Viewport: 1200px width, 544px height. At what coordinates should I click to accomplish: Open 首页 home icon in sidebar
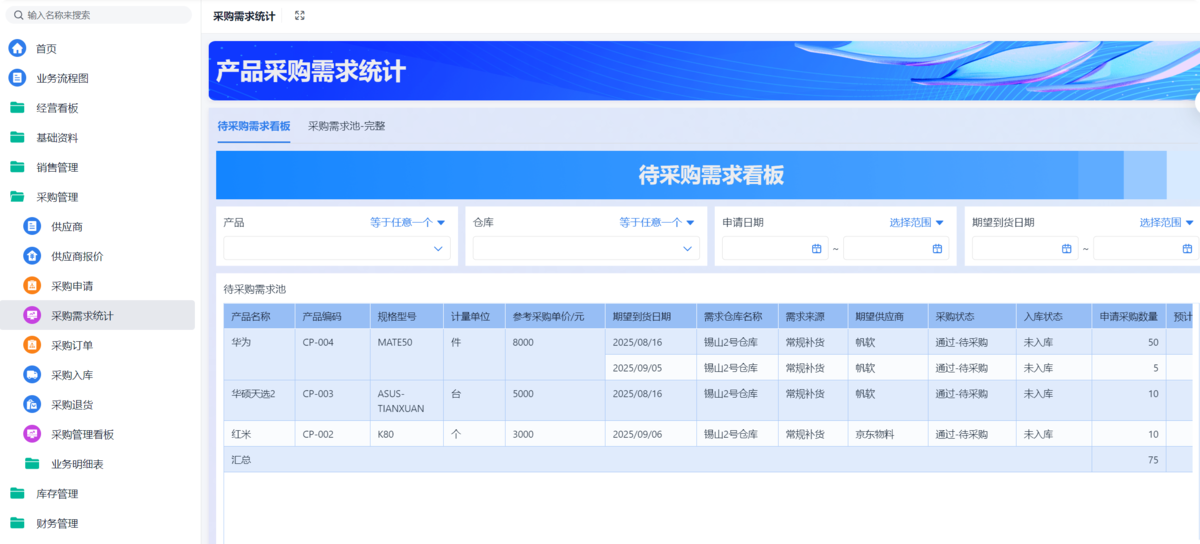point(17,48)
